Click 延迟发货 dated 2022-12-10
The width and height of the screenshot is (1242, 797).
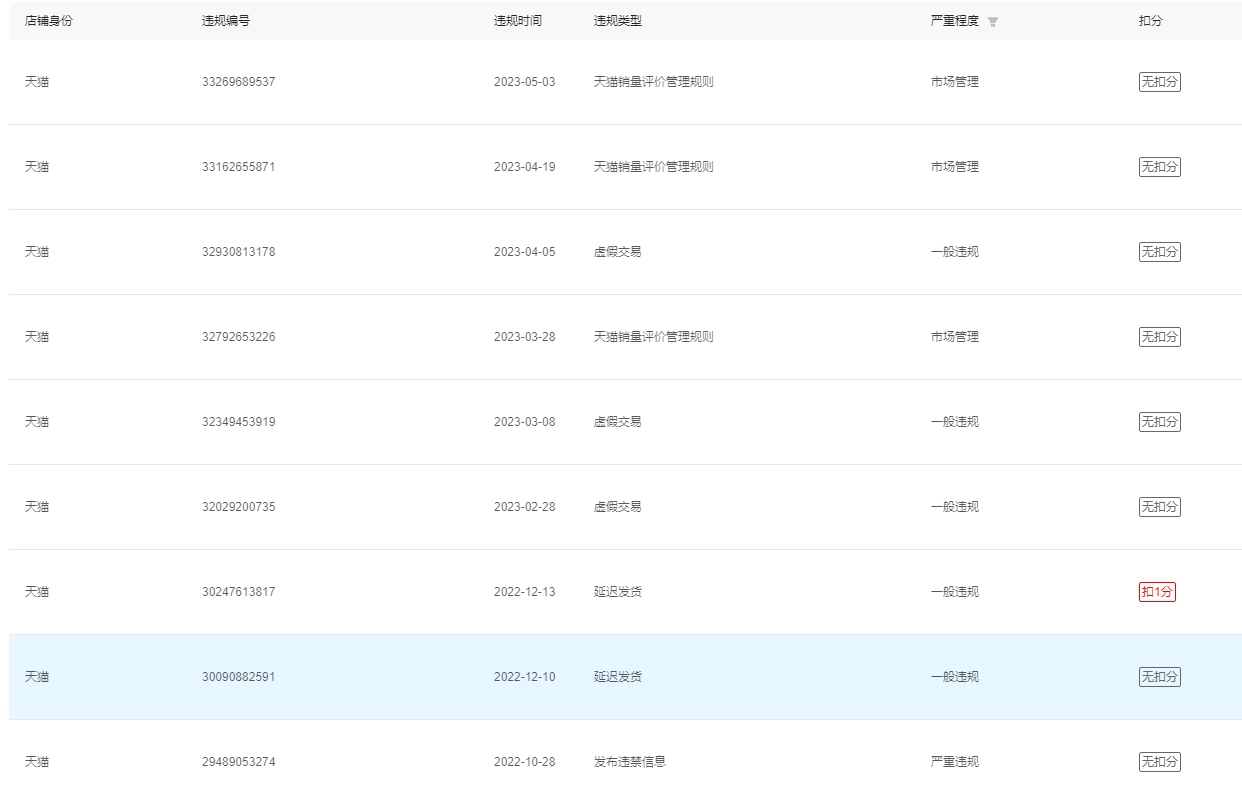618,677
